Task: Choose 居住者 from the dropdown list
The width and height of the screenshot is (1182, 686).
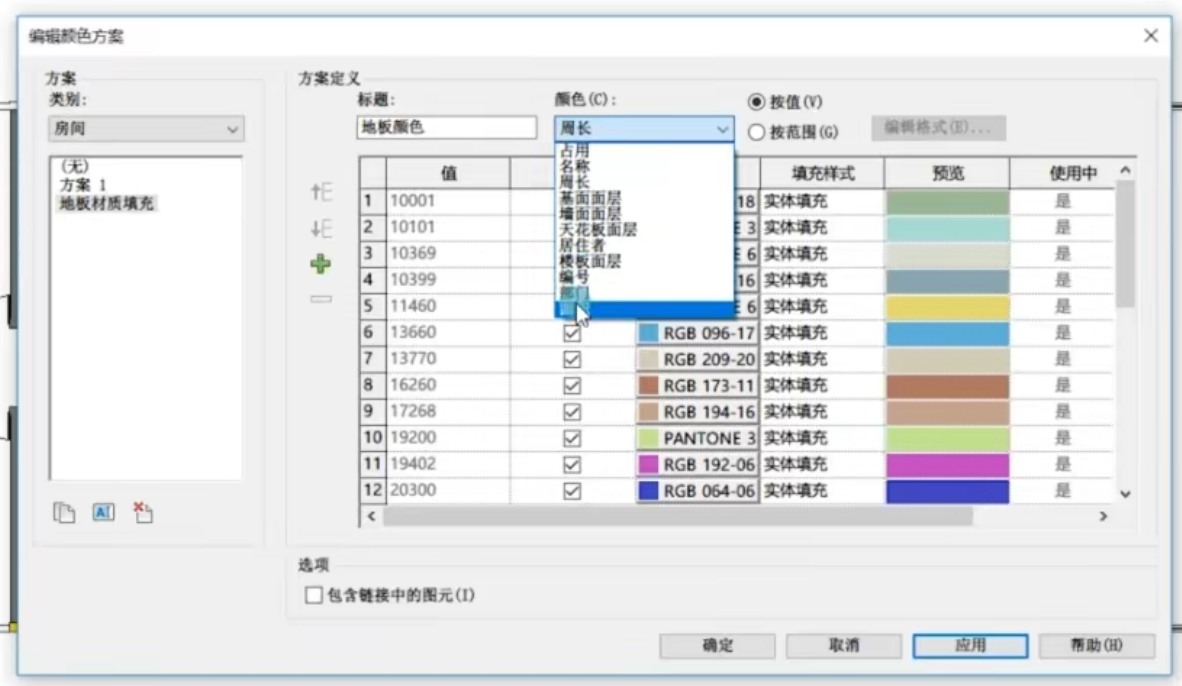Action: [x=644, y=246]
